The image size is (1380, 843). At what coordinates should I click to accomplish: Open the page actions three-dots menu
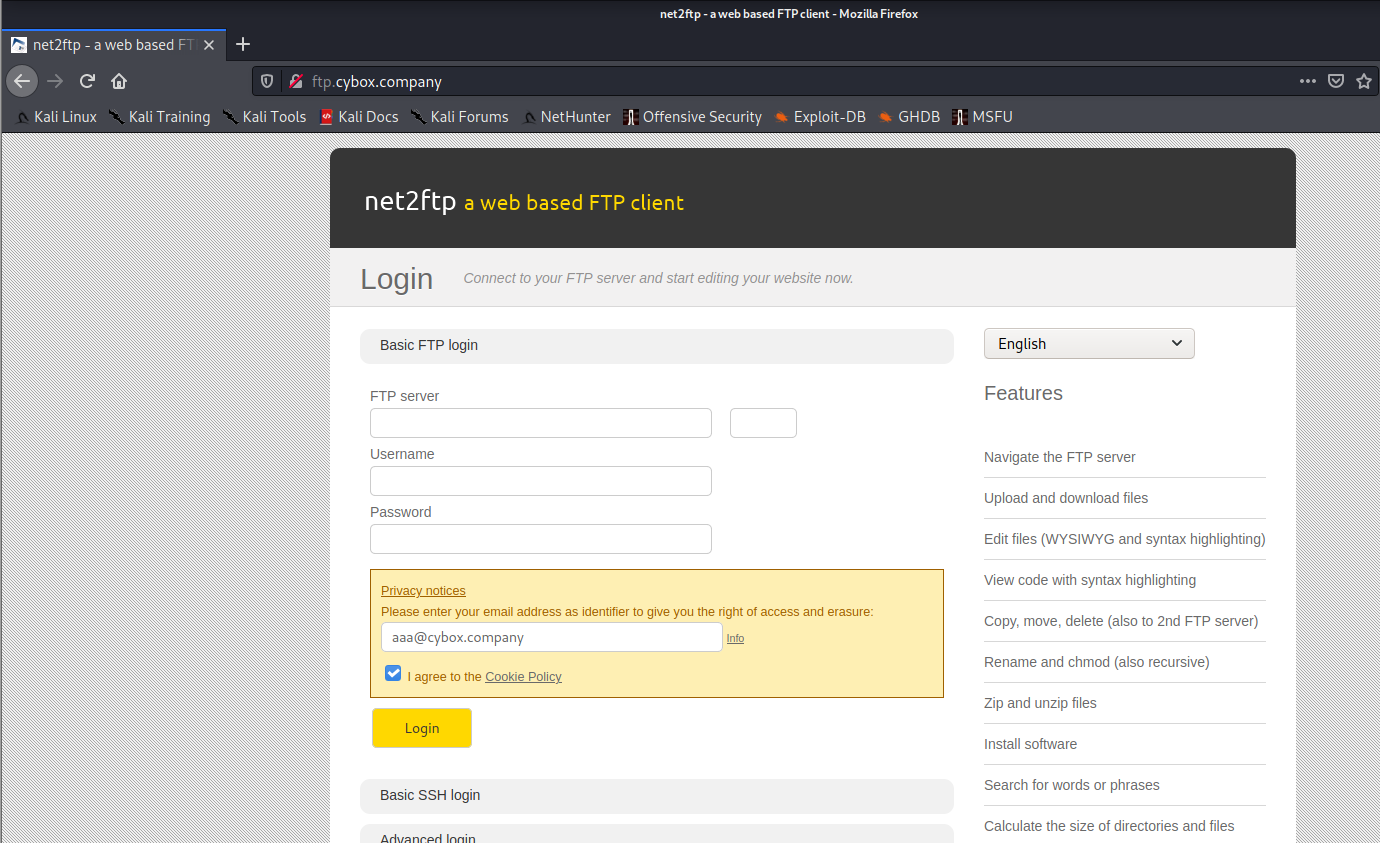(x=1307, y=81)
